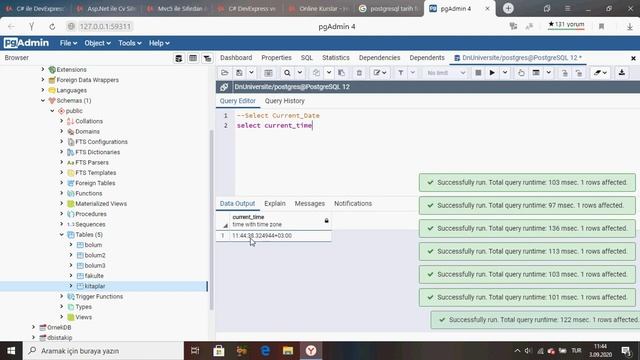Viewport: 640px width, 360px height.
Task: Open the Filter options dropdown arrow
Action: (x=413, y=73)
